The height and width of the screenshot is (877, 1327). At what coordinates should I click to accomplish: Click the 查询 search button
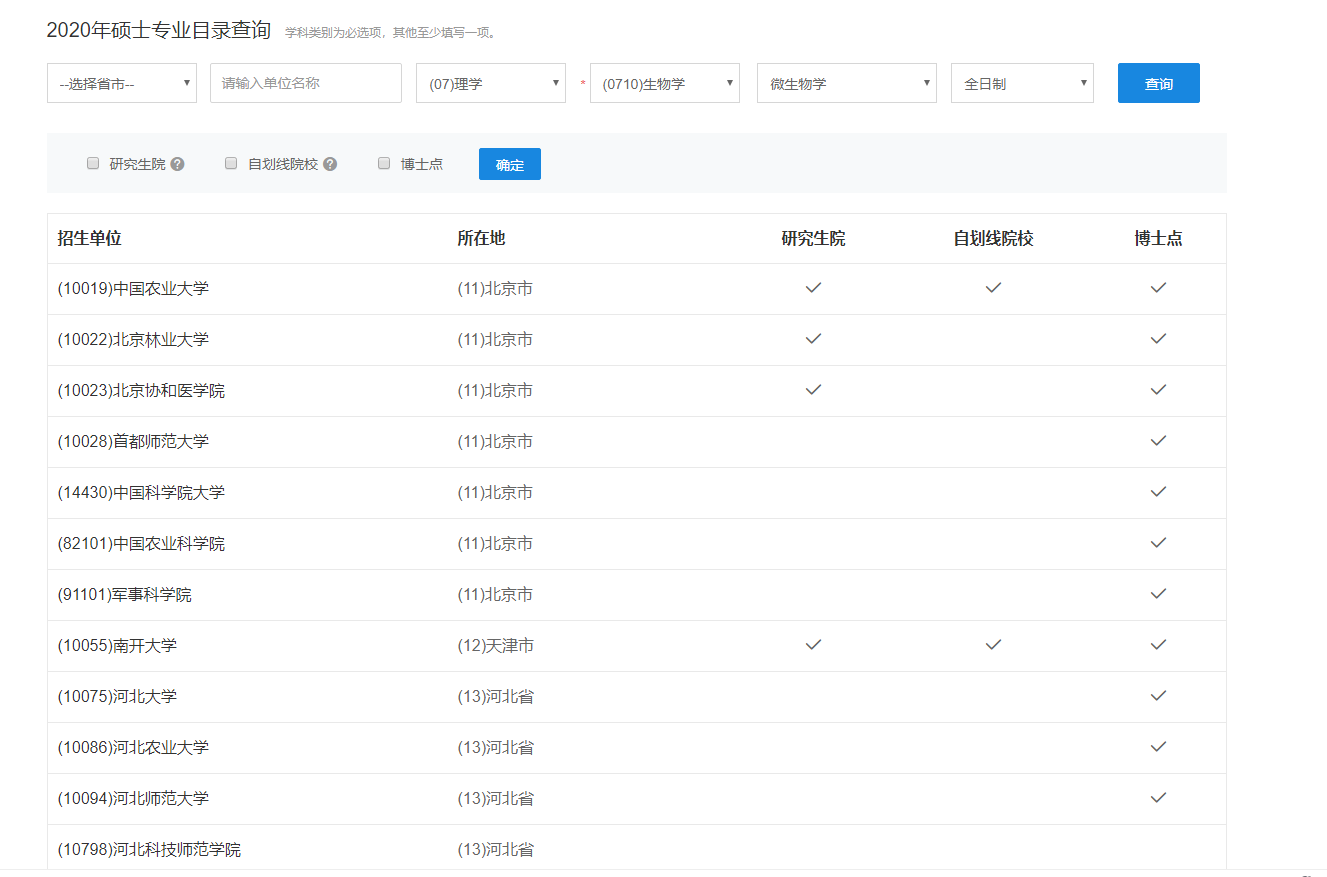pos(1159,83)
